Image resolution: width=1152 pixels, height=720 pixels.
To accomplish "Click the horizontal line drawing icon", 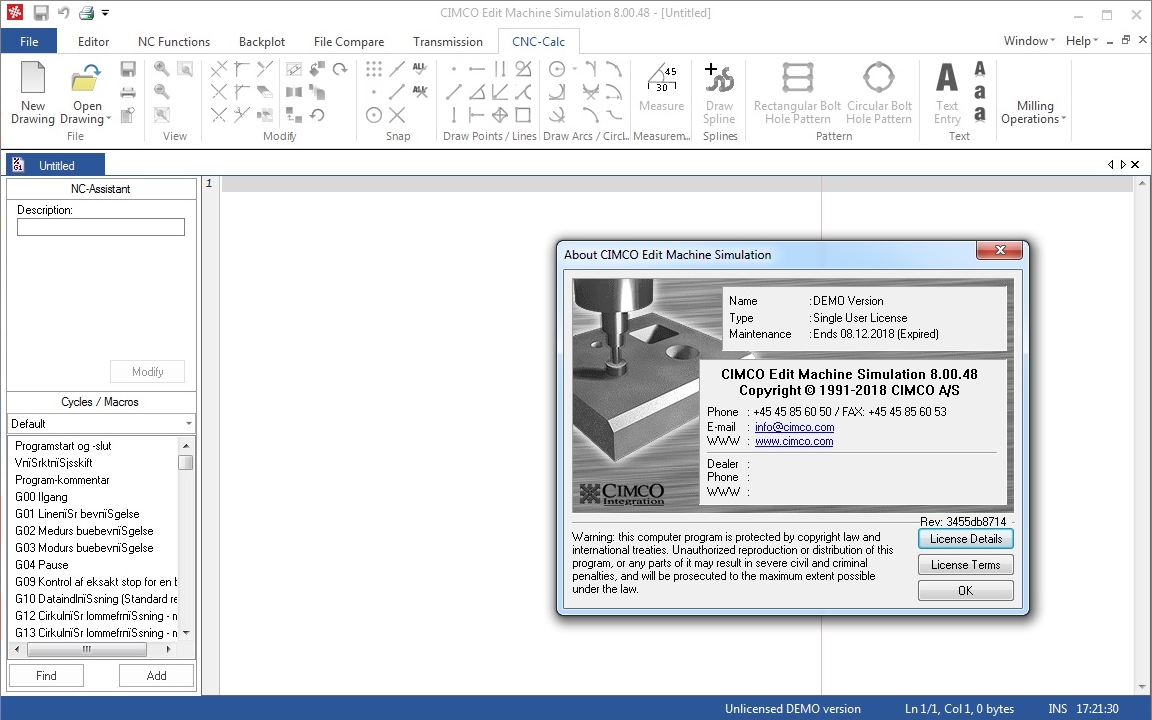I will point(477,69).
